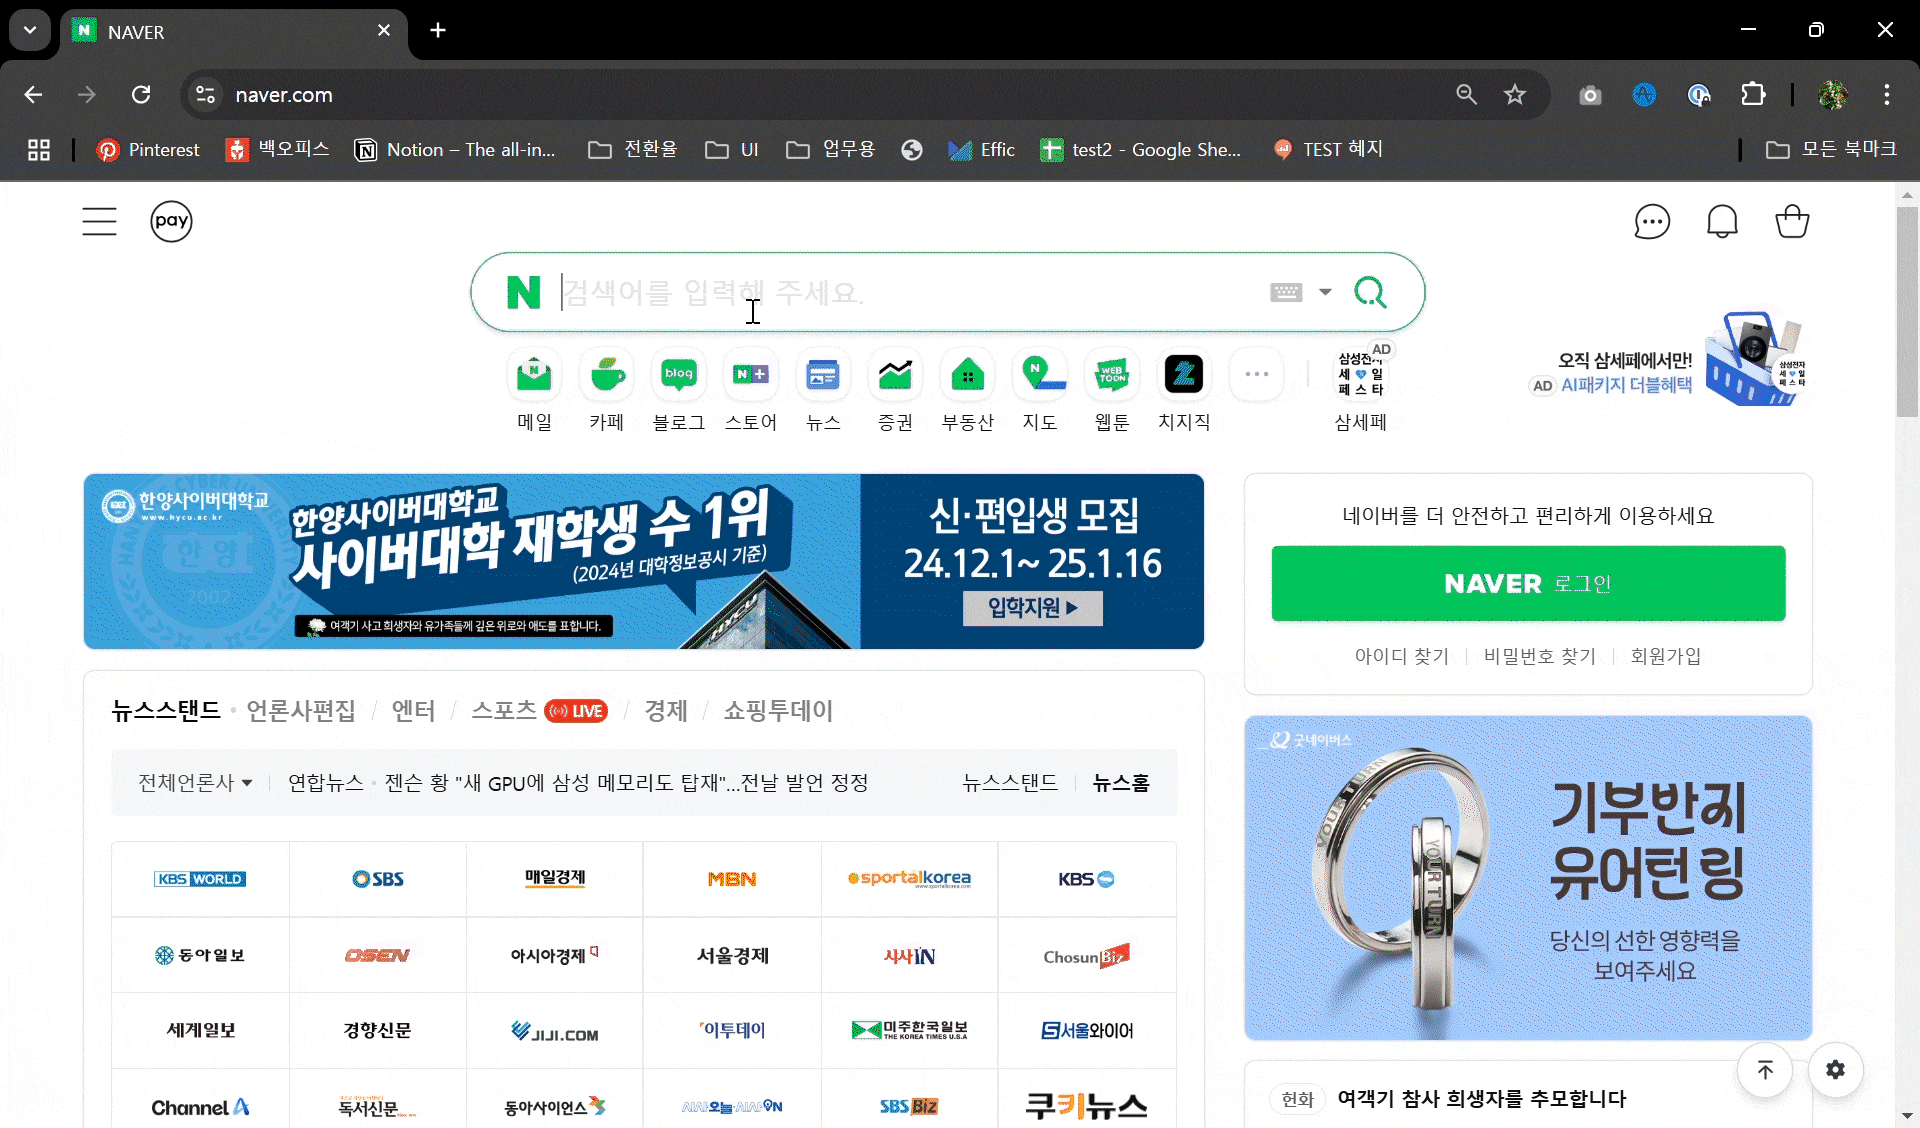This screenshot has width=1920, height=1128.
Task: Click the green search magnifier button
Action: pos(1370,292)
